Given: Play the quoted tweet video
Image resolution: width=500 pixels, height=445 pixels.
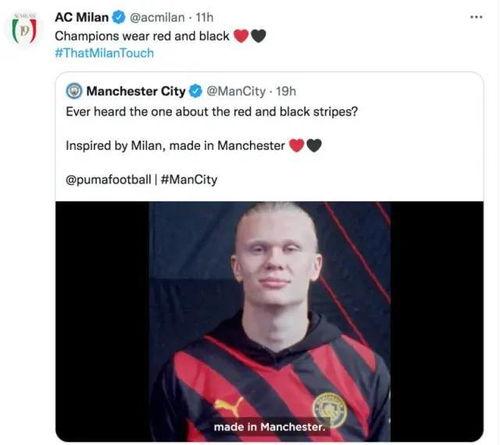Looking at the screenshot, I should point(269,321).
